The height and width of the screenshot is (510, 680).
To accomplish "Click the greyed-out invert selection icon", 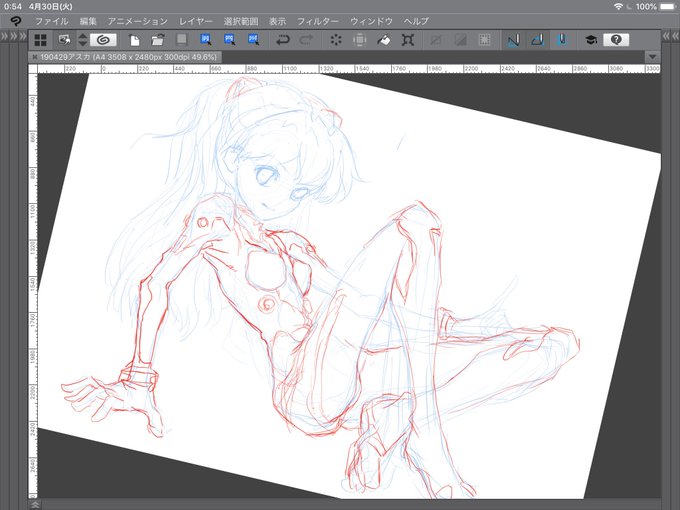I will click(x=460, y=40).
